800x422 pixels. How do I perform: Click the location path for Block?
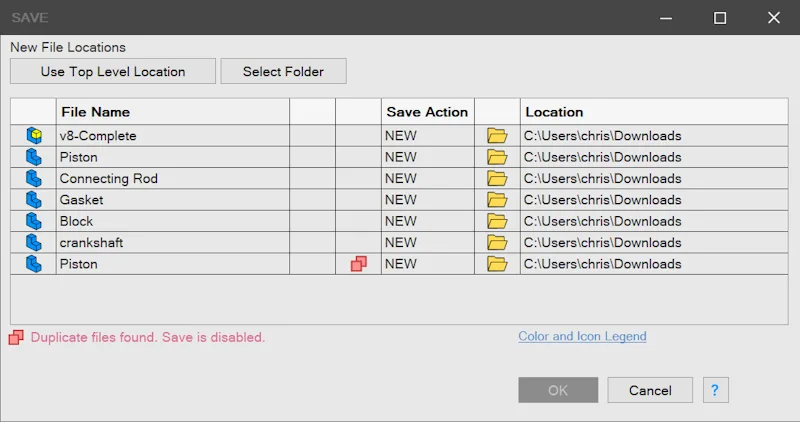click(654, 221)
